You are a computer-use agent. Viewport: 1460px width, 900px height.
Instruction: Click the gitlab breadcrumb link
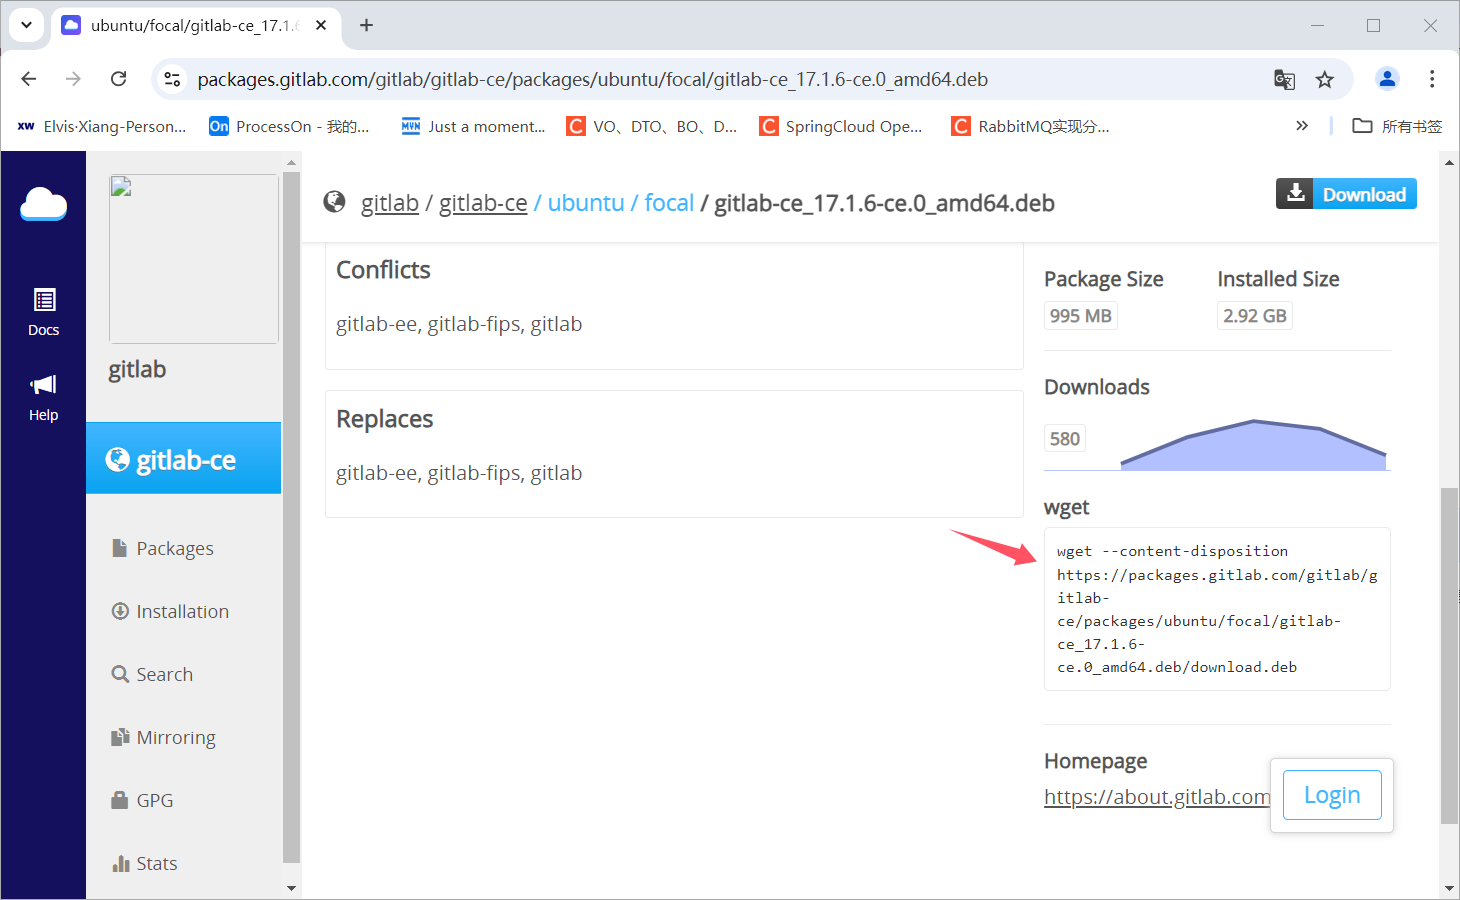pyautogui.click(x=390, y=203)
